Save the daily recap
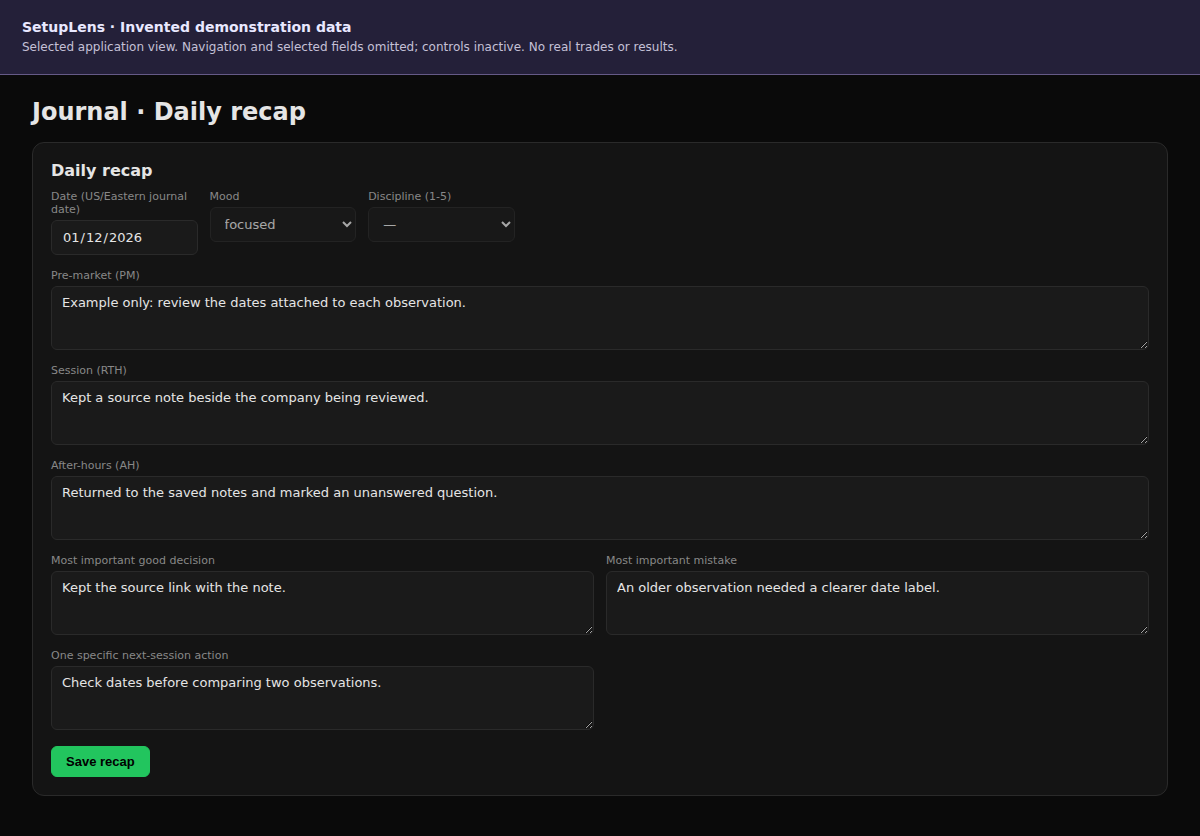1200x836 pixels. click(x=100, y=762)
